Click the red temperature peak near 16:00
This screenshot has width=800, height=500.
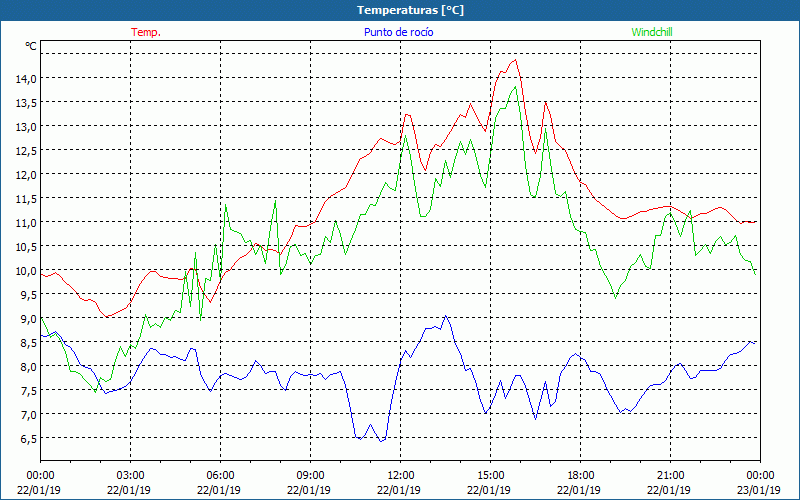click(x=515, y=60)
